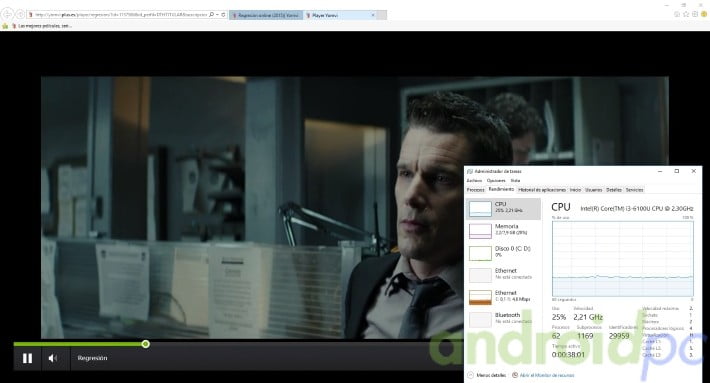Click the Intel Core i3-6100U CPU name
Image resolution: width=710 pixels, height=383 pixels.
coord(637,209)
